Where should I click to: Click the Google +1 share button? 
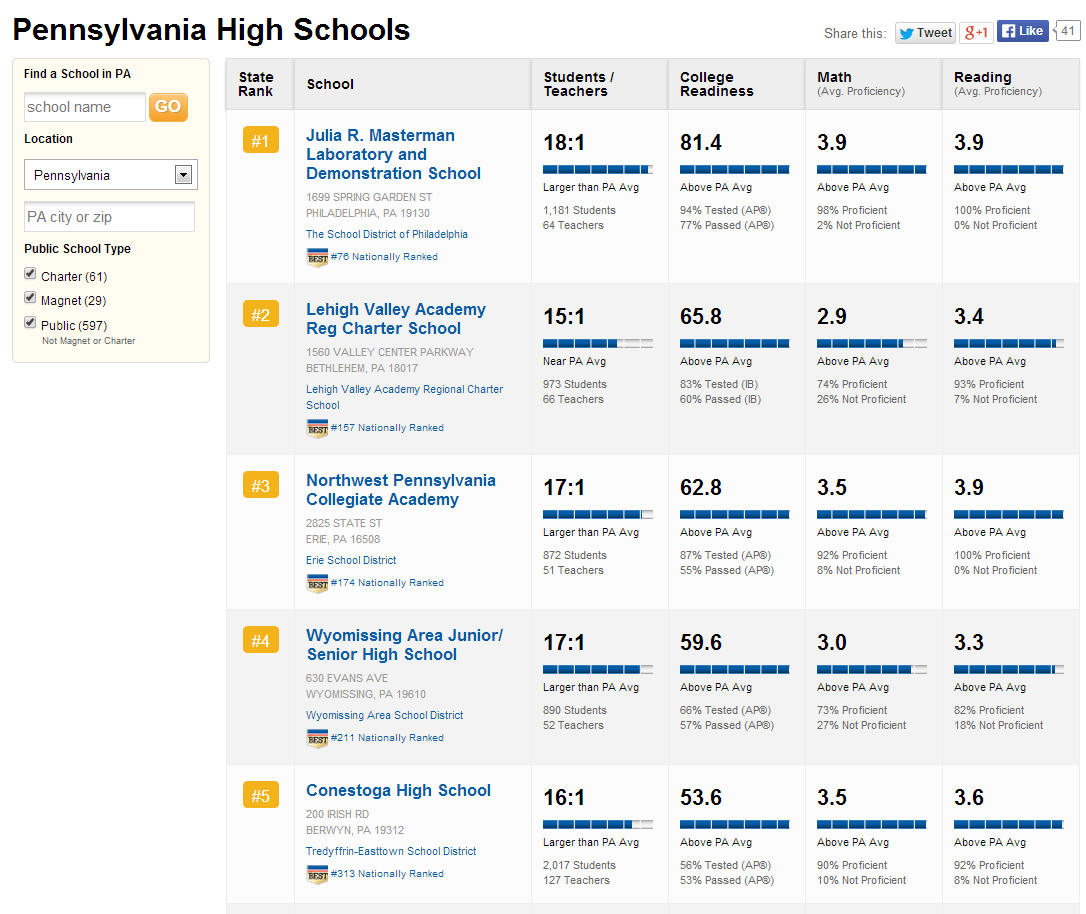(x=976, y=33)
